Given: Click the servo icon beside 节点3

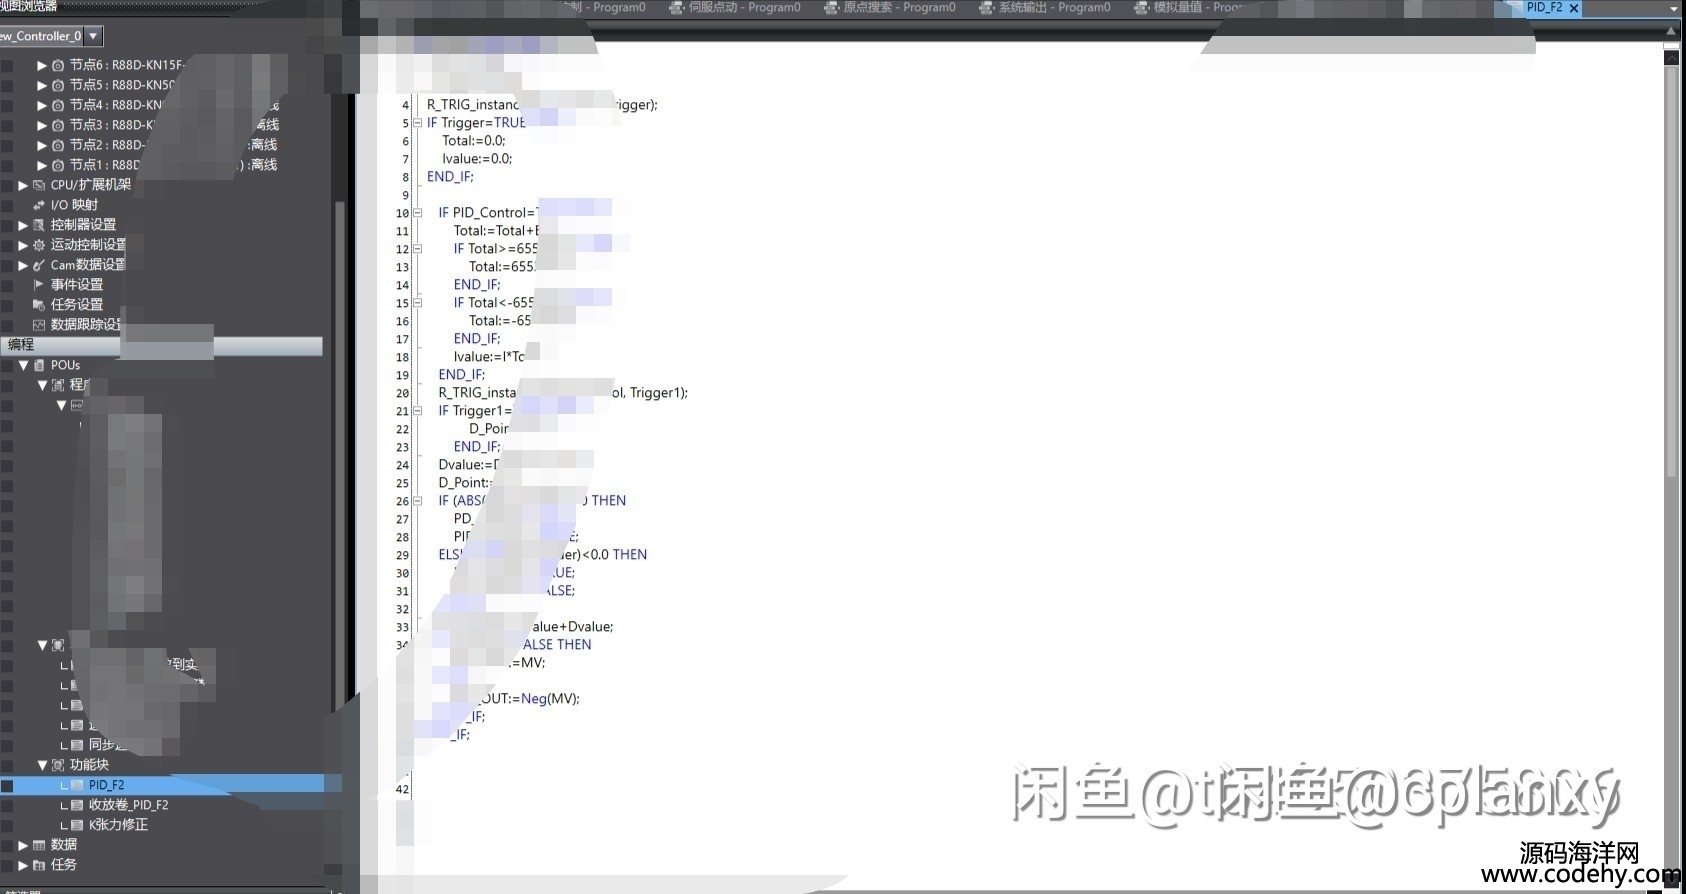Looking at the screenshot, I should pyautogui.click(x=58, y=125).
